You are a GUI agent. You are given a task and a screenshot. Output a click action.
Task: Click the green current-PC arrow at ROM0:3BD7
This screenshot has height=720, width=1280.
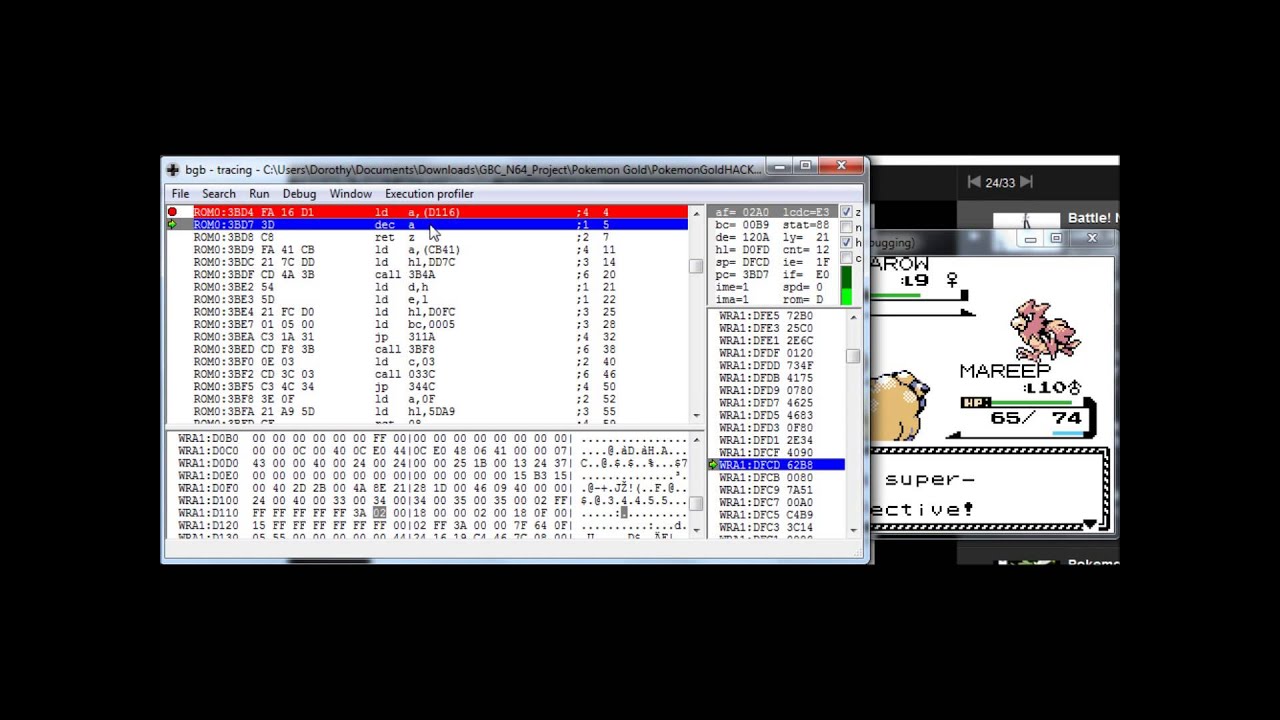[172, 225]
